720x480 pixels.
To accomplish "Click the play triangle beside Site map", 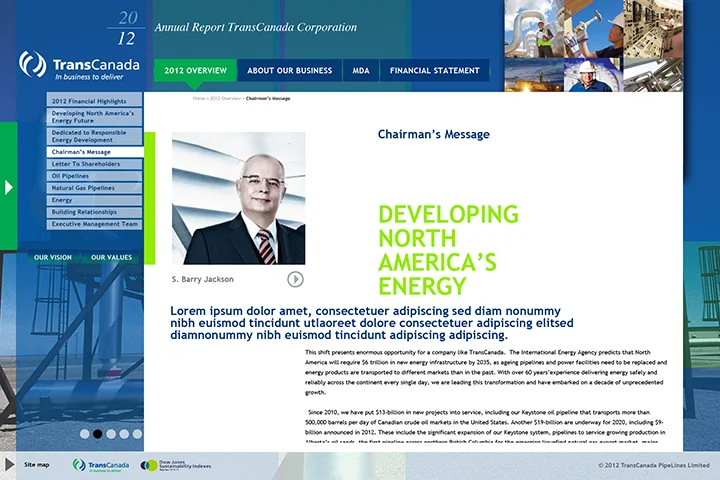I will click(8, 464).
